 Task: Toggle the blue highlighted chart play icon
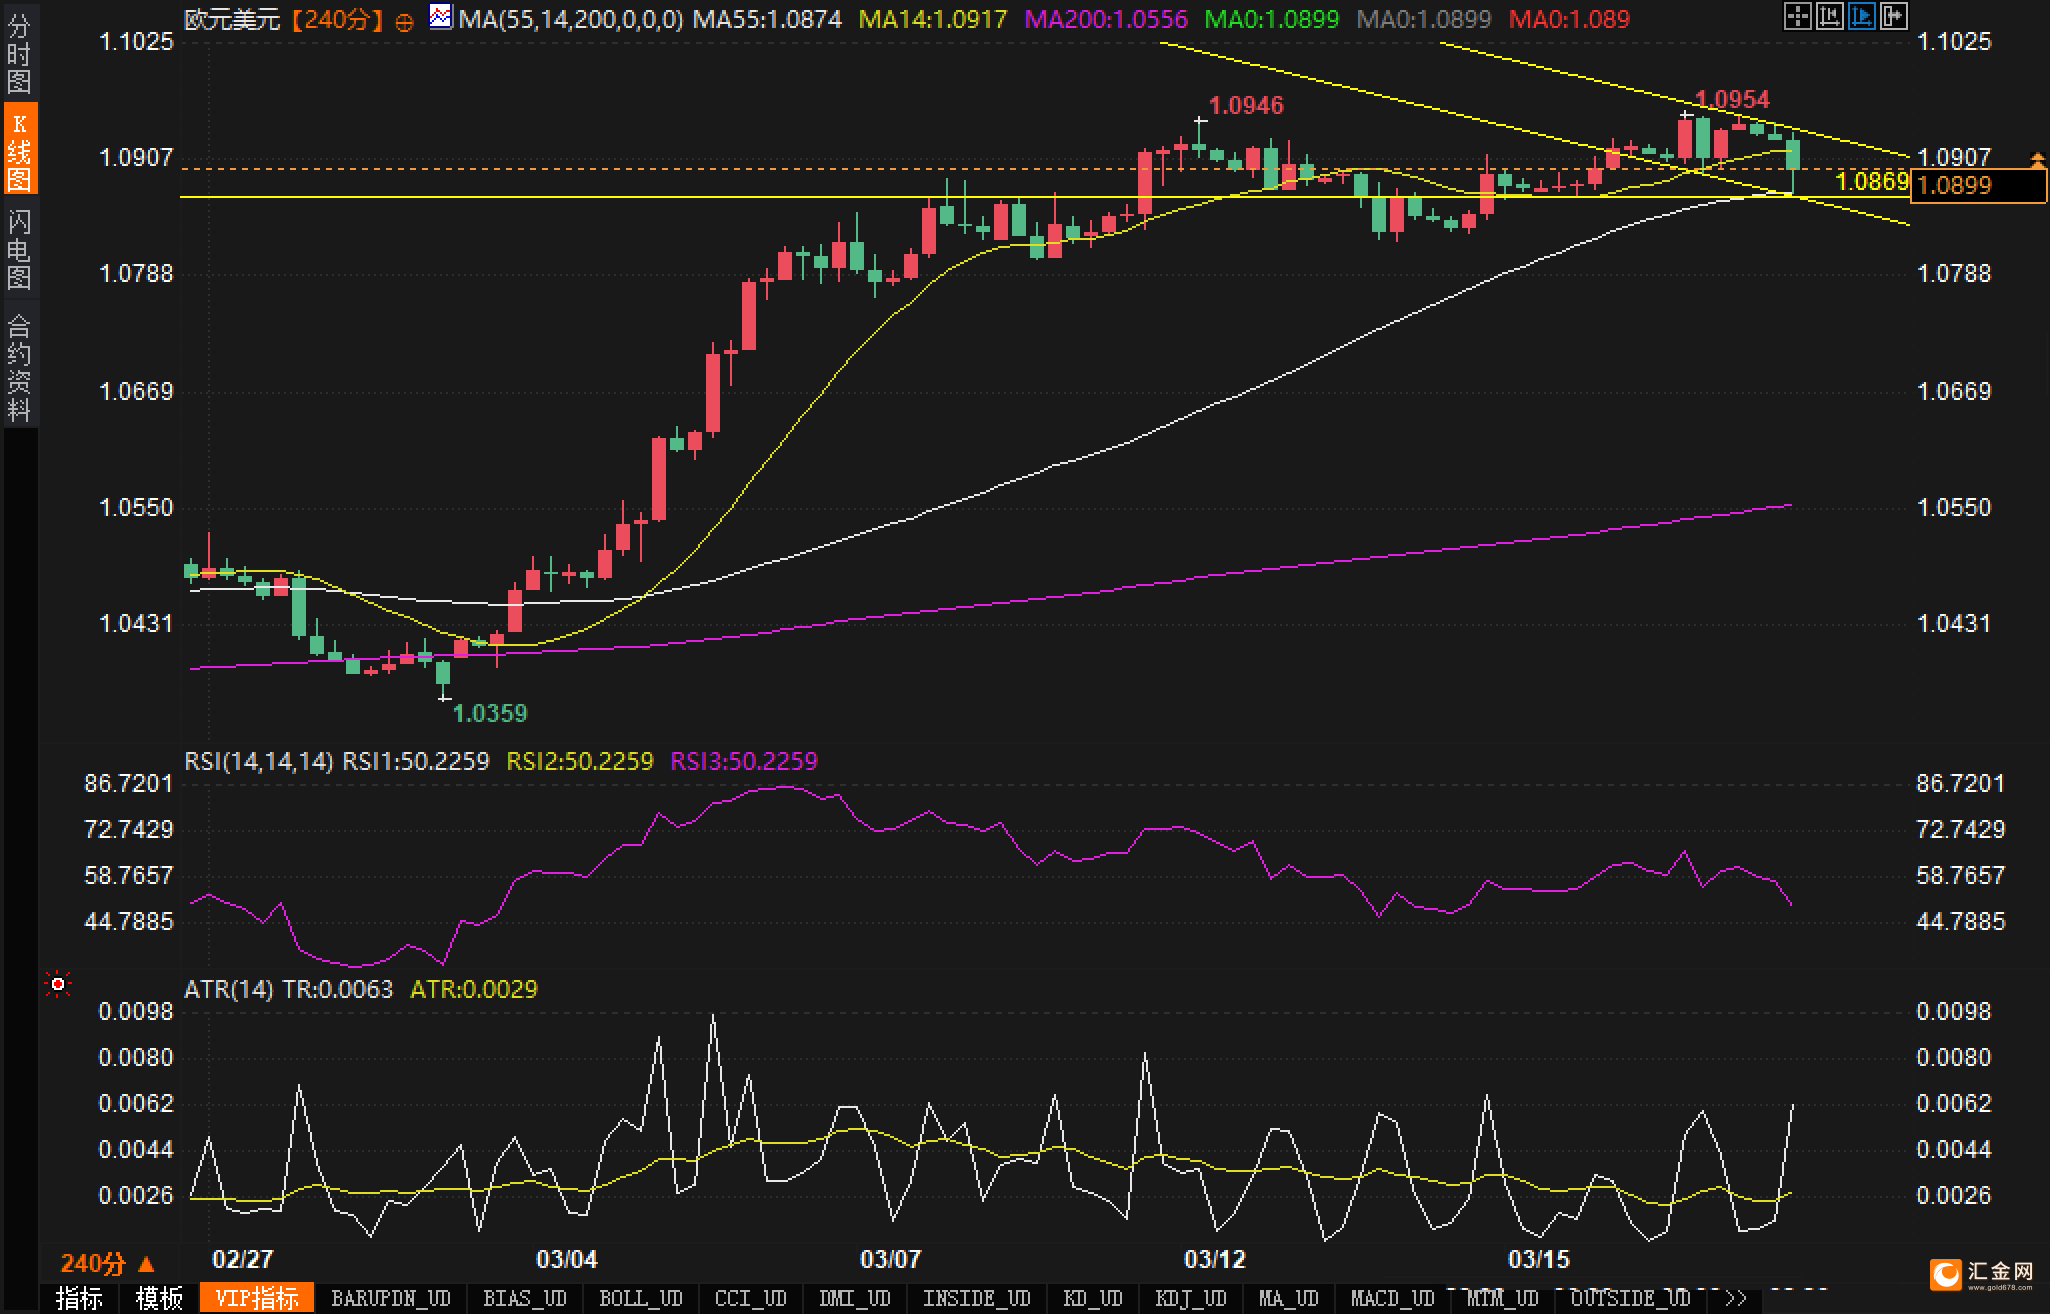click(x=1862, y=16)
